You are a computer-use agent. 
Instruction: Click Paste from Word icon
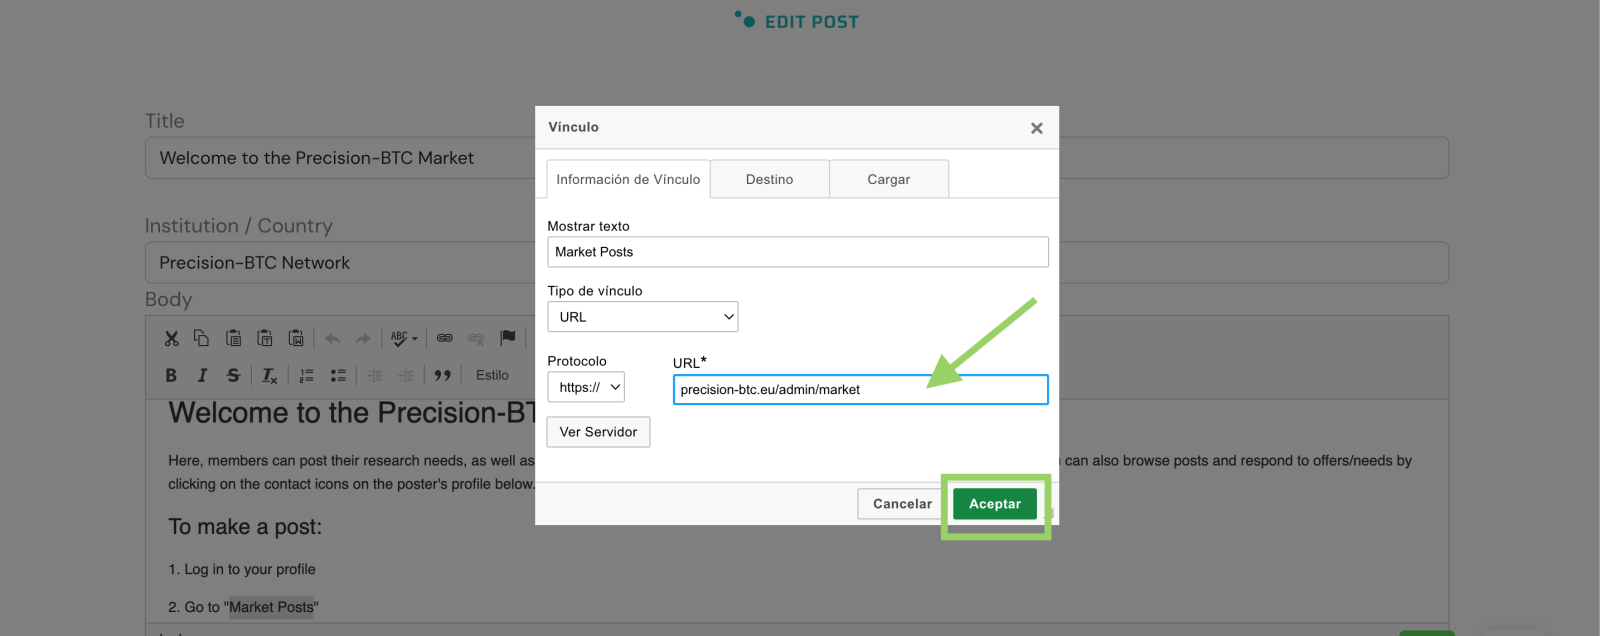[x=296, y=338]
